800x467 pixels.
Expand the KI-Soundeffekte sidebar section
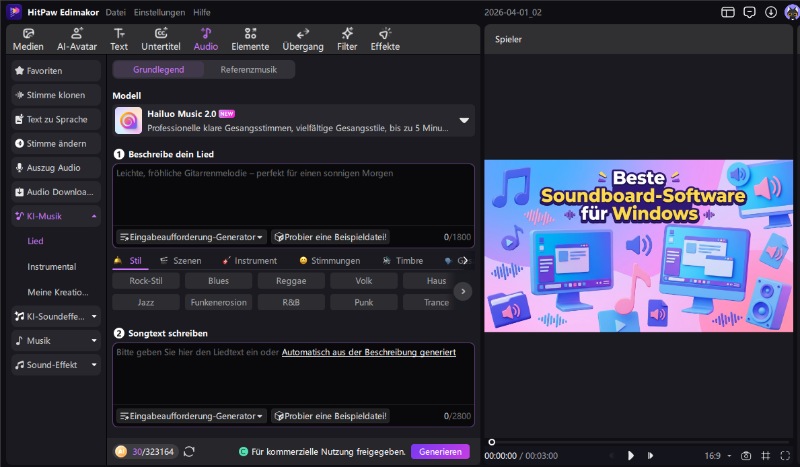point(94,316)
